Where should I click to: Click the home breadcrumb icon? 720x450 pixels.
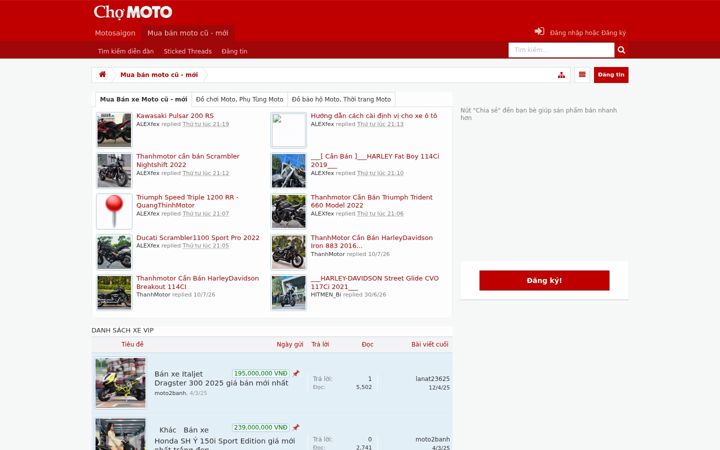pos(102,74)
